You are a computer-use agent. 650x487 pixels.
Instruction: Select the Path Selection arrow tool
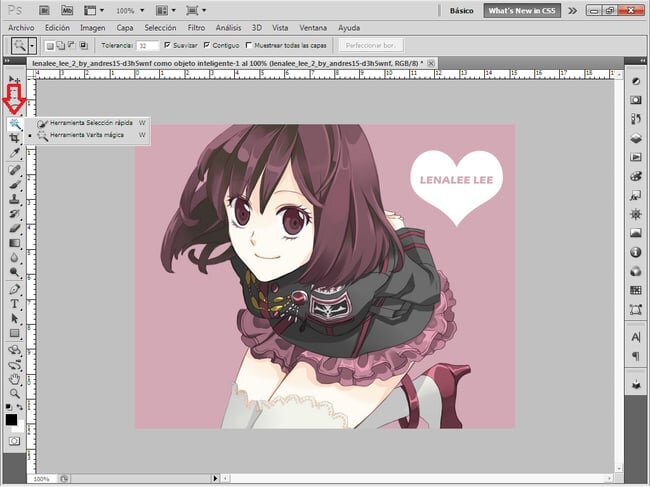click(15, 318)
